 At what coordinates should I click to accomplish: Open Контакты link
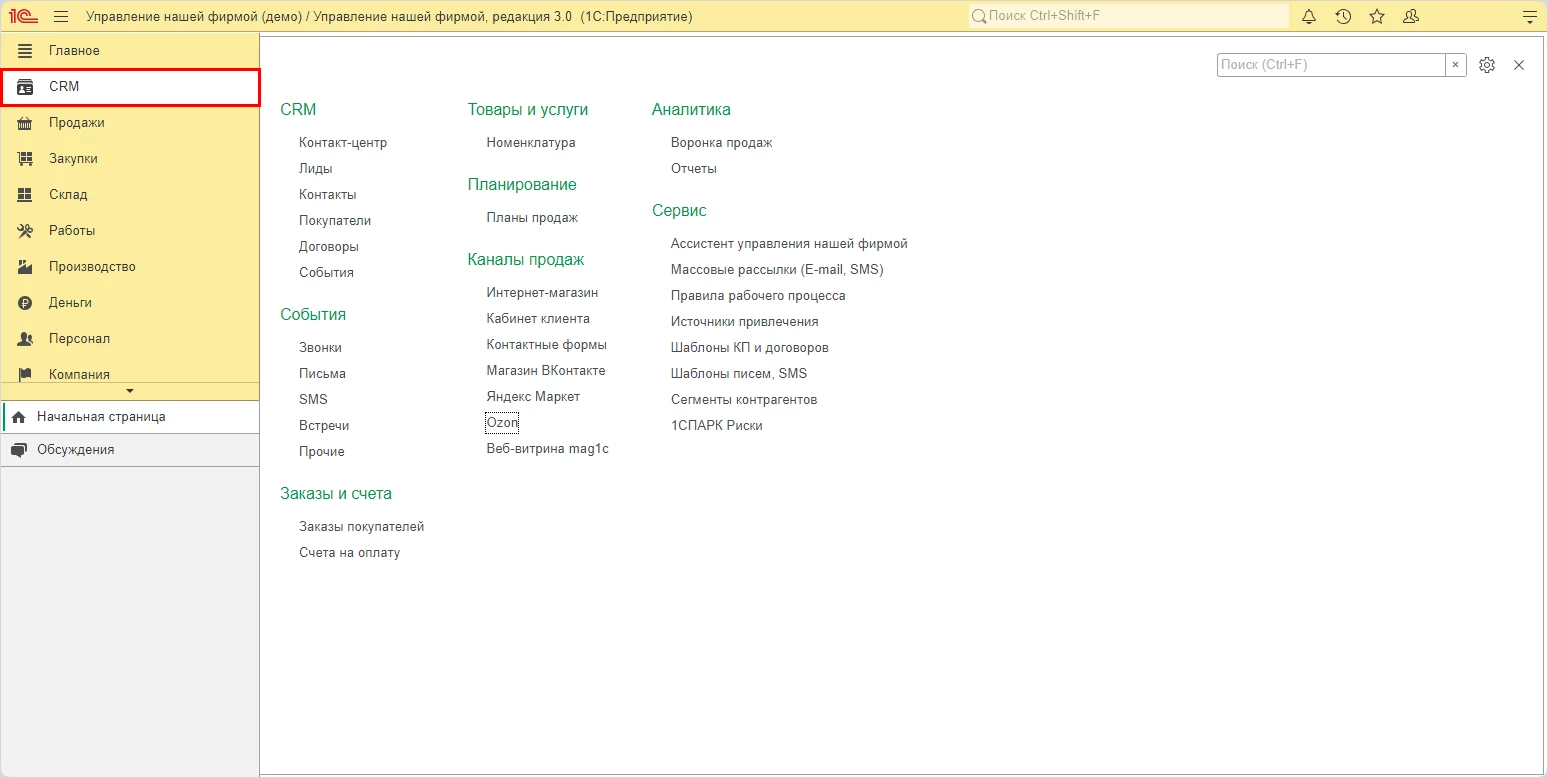328,195
